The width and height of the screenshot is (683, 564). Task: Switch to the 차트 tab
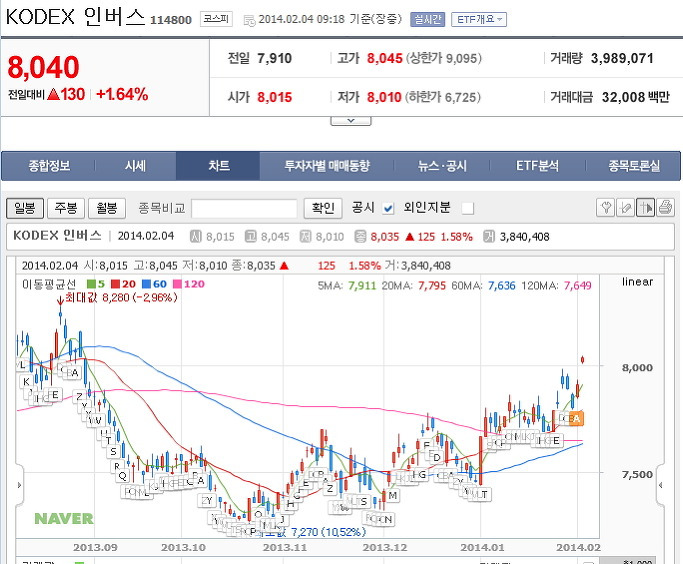point(218,165)
